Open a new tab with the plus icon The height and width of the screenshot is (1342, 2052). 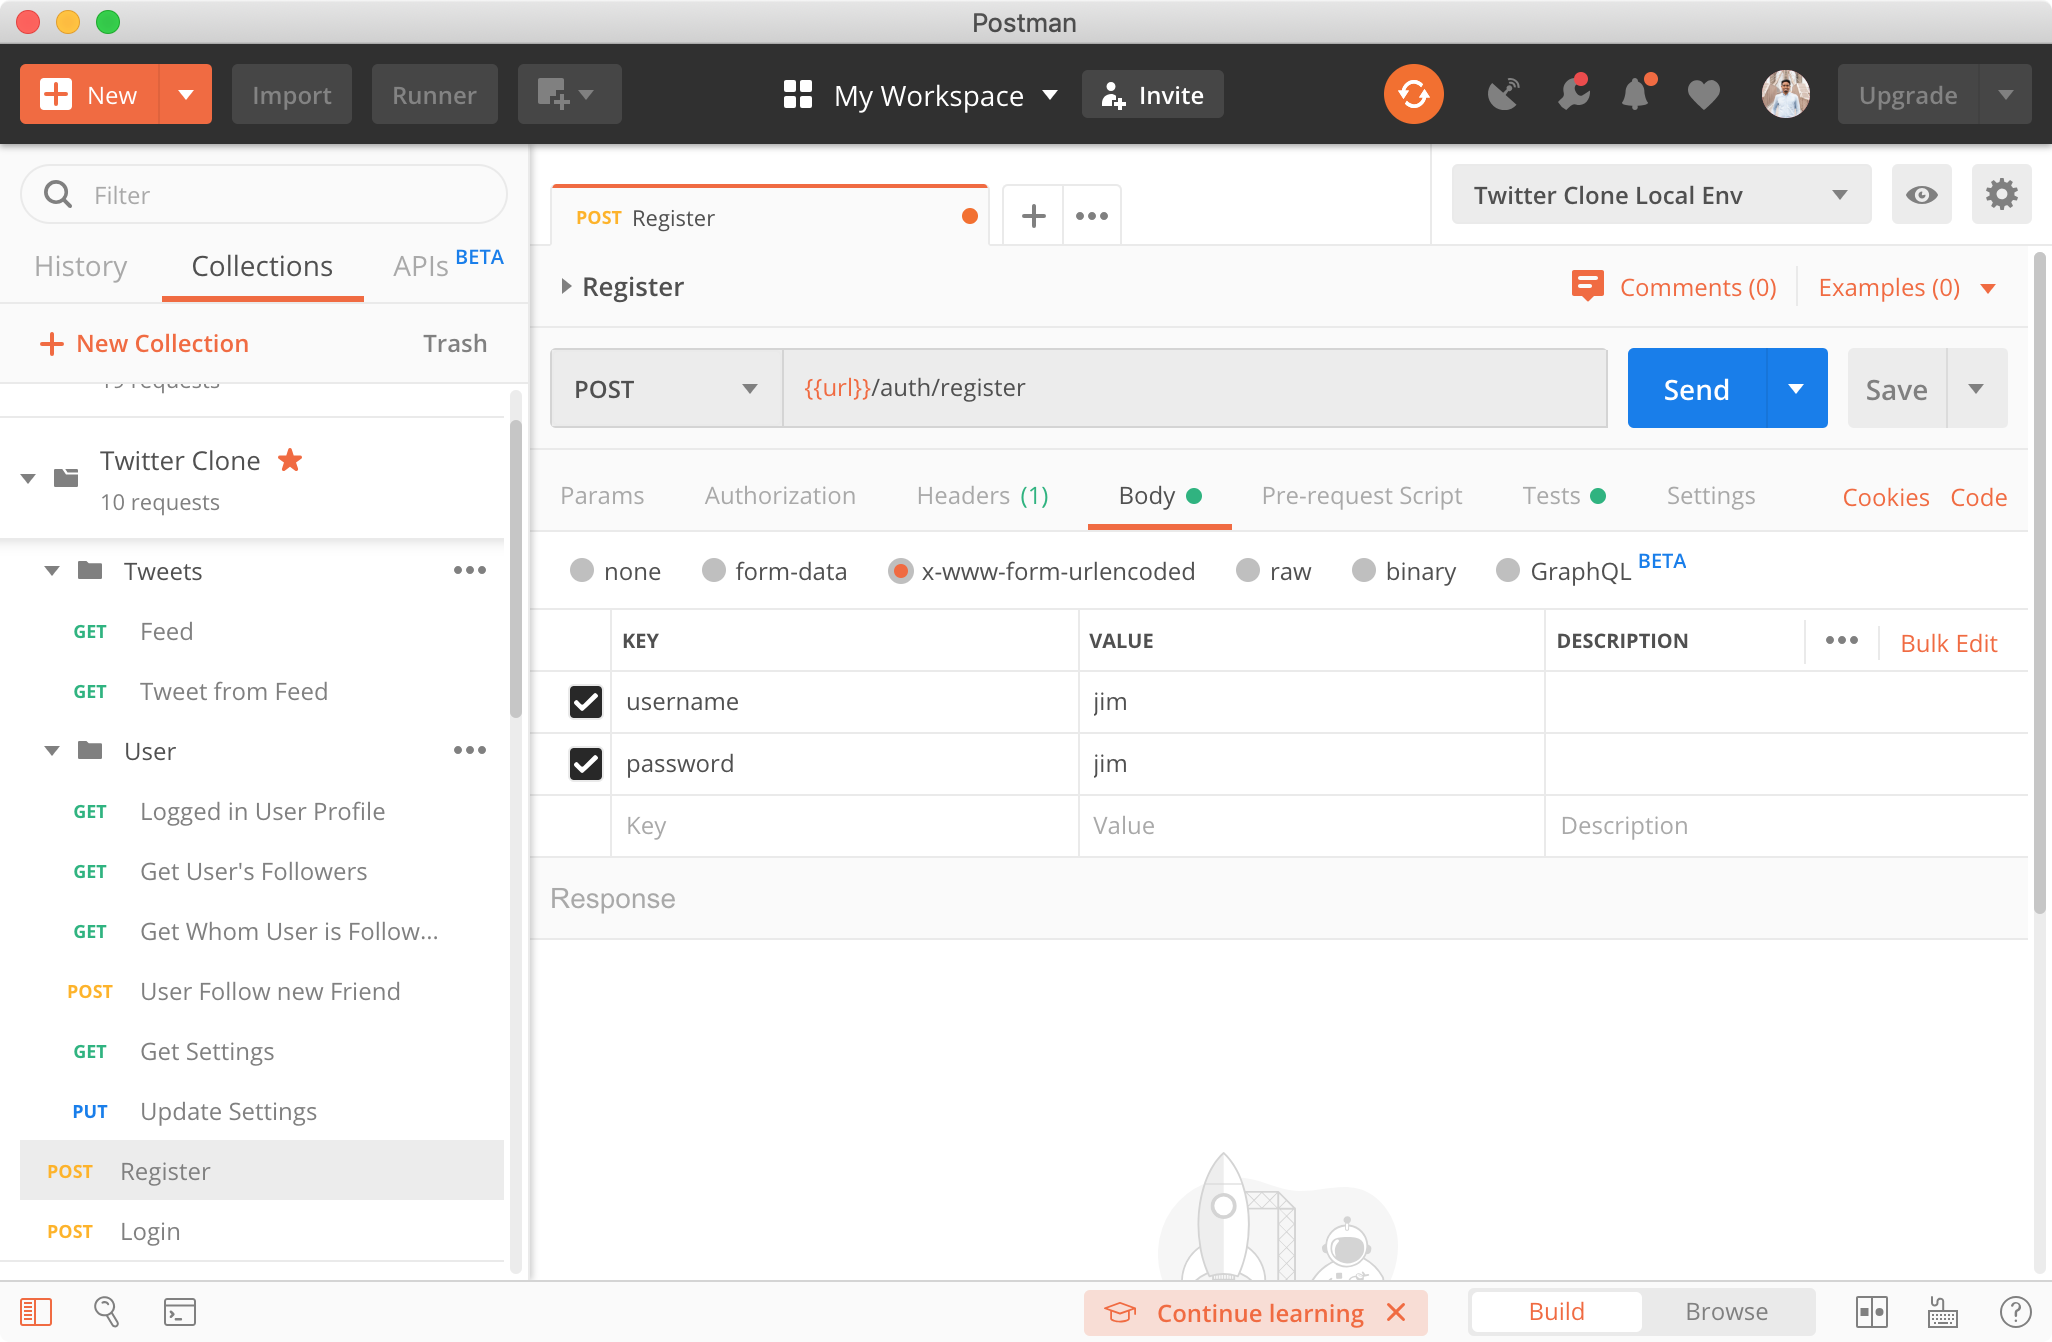[1033, 216]
